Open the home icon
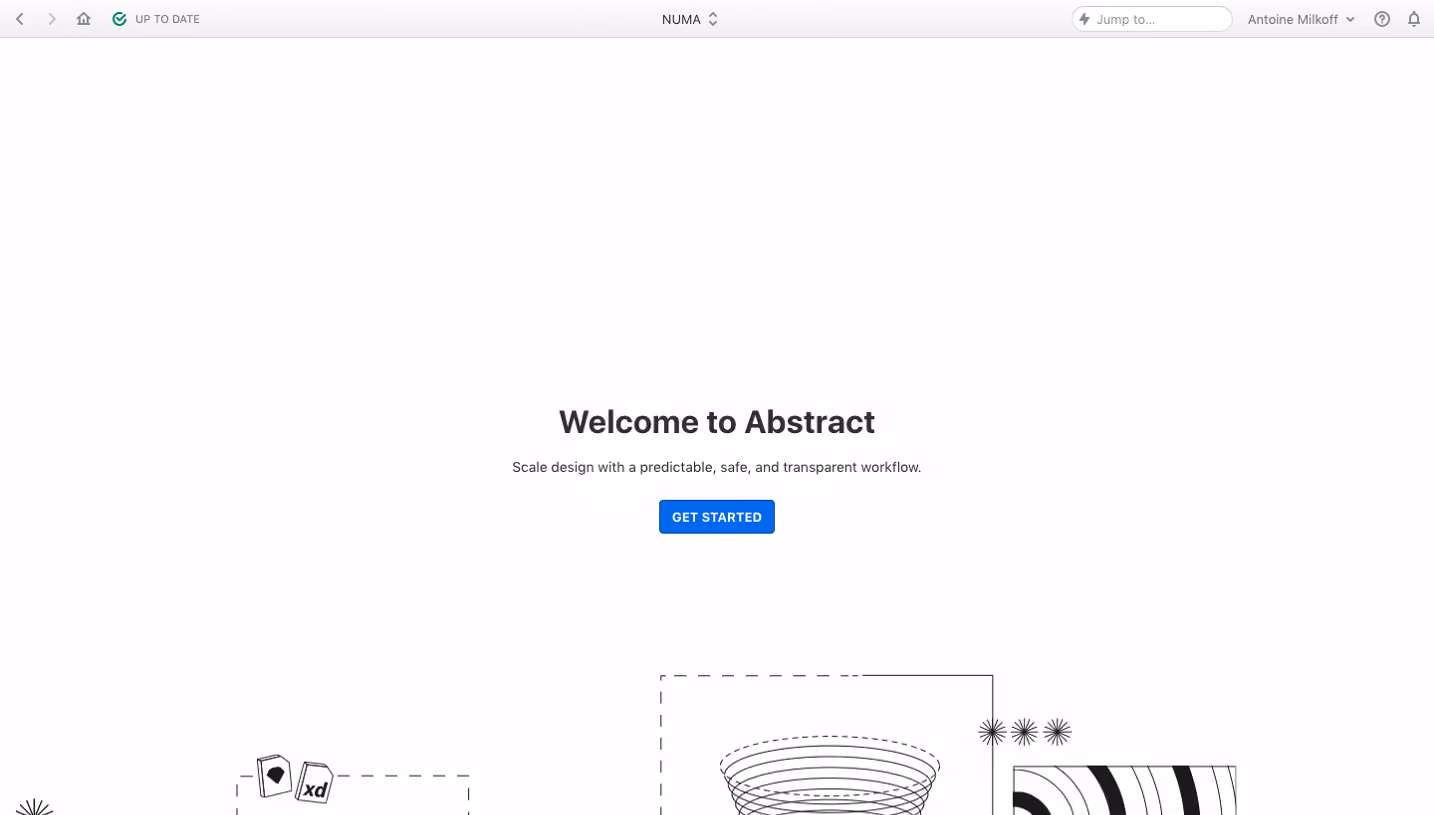The image size is (1434, 815). (84, 19)
